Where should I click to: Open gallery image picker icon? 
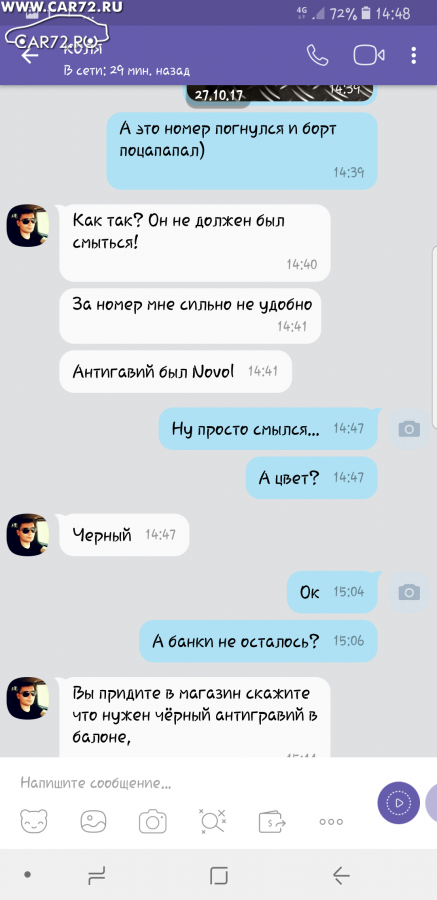tap(93, 821)
